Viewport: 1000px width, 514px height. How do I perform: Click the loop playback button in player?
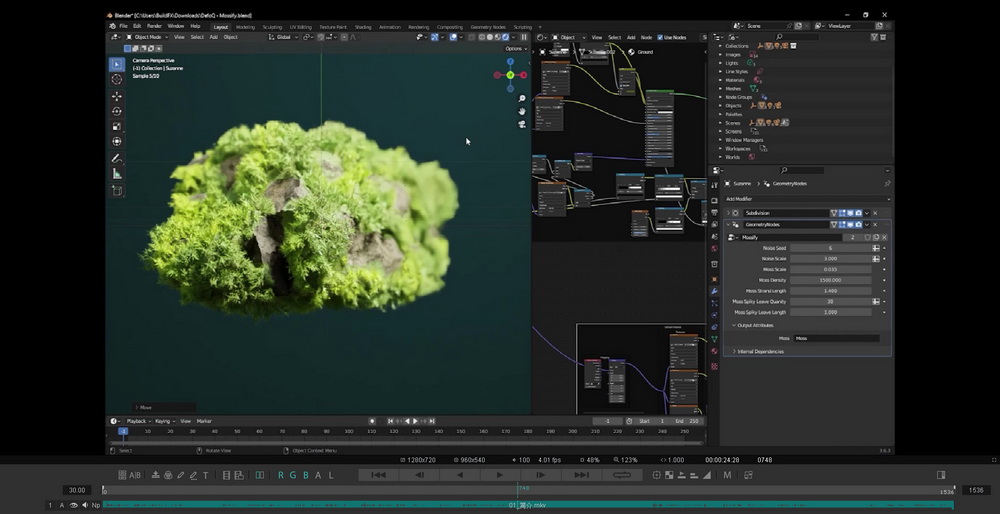[621, 475]
